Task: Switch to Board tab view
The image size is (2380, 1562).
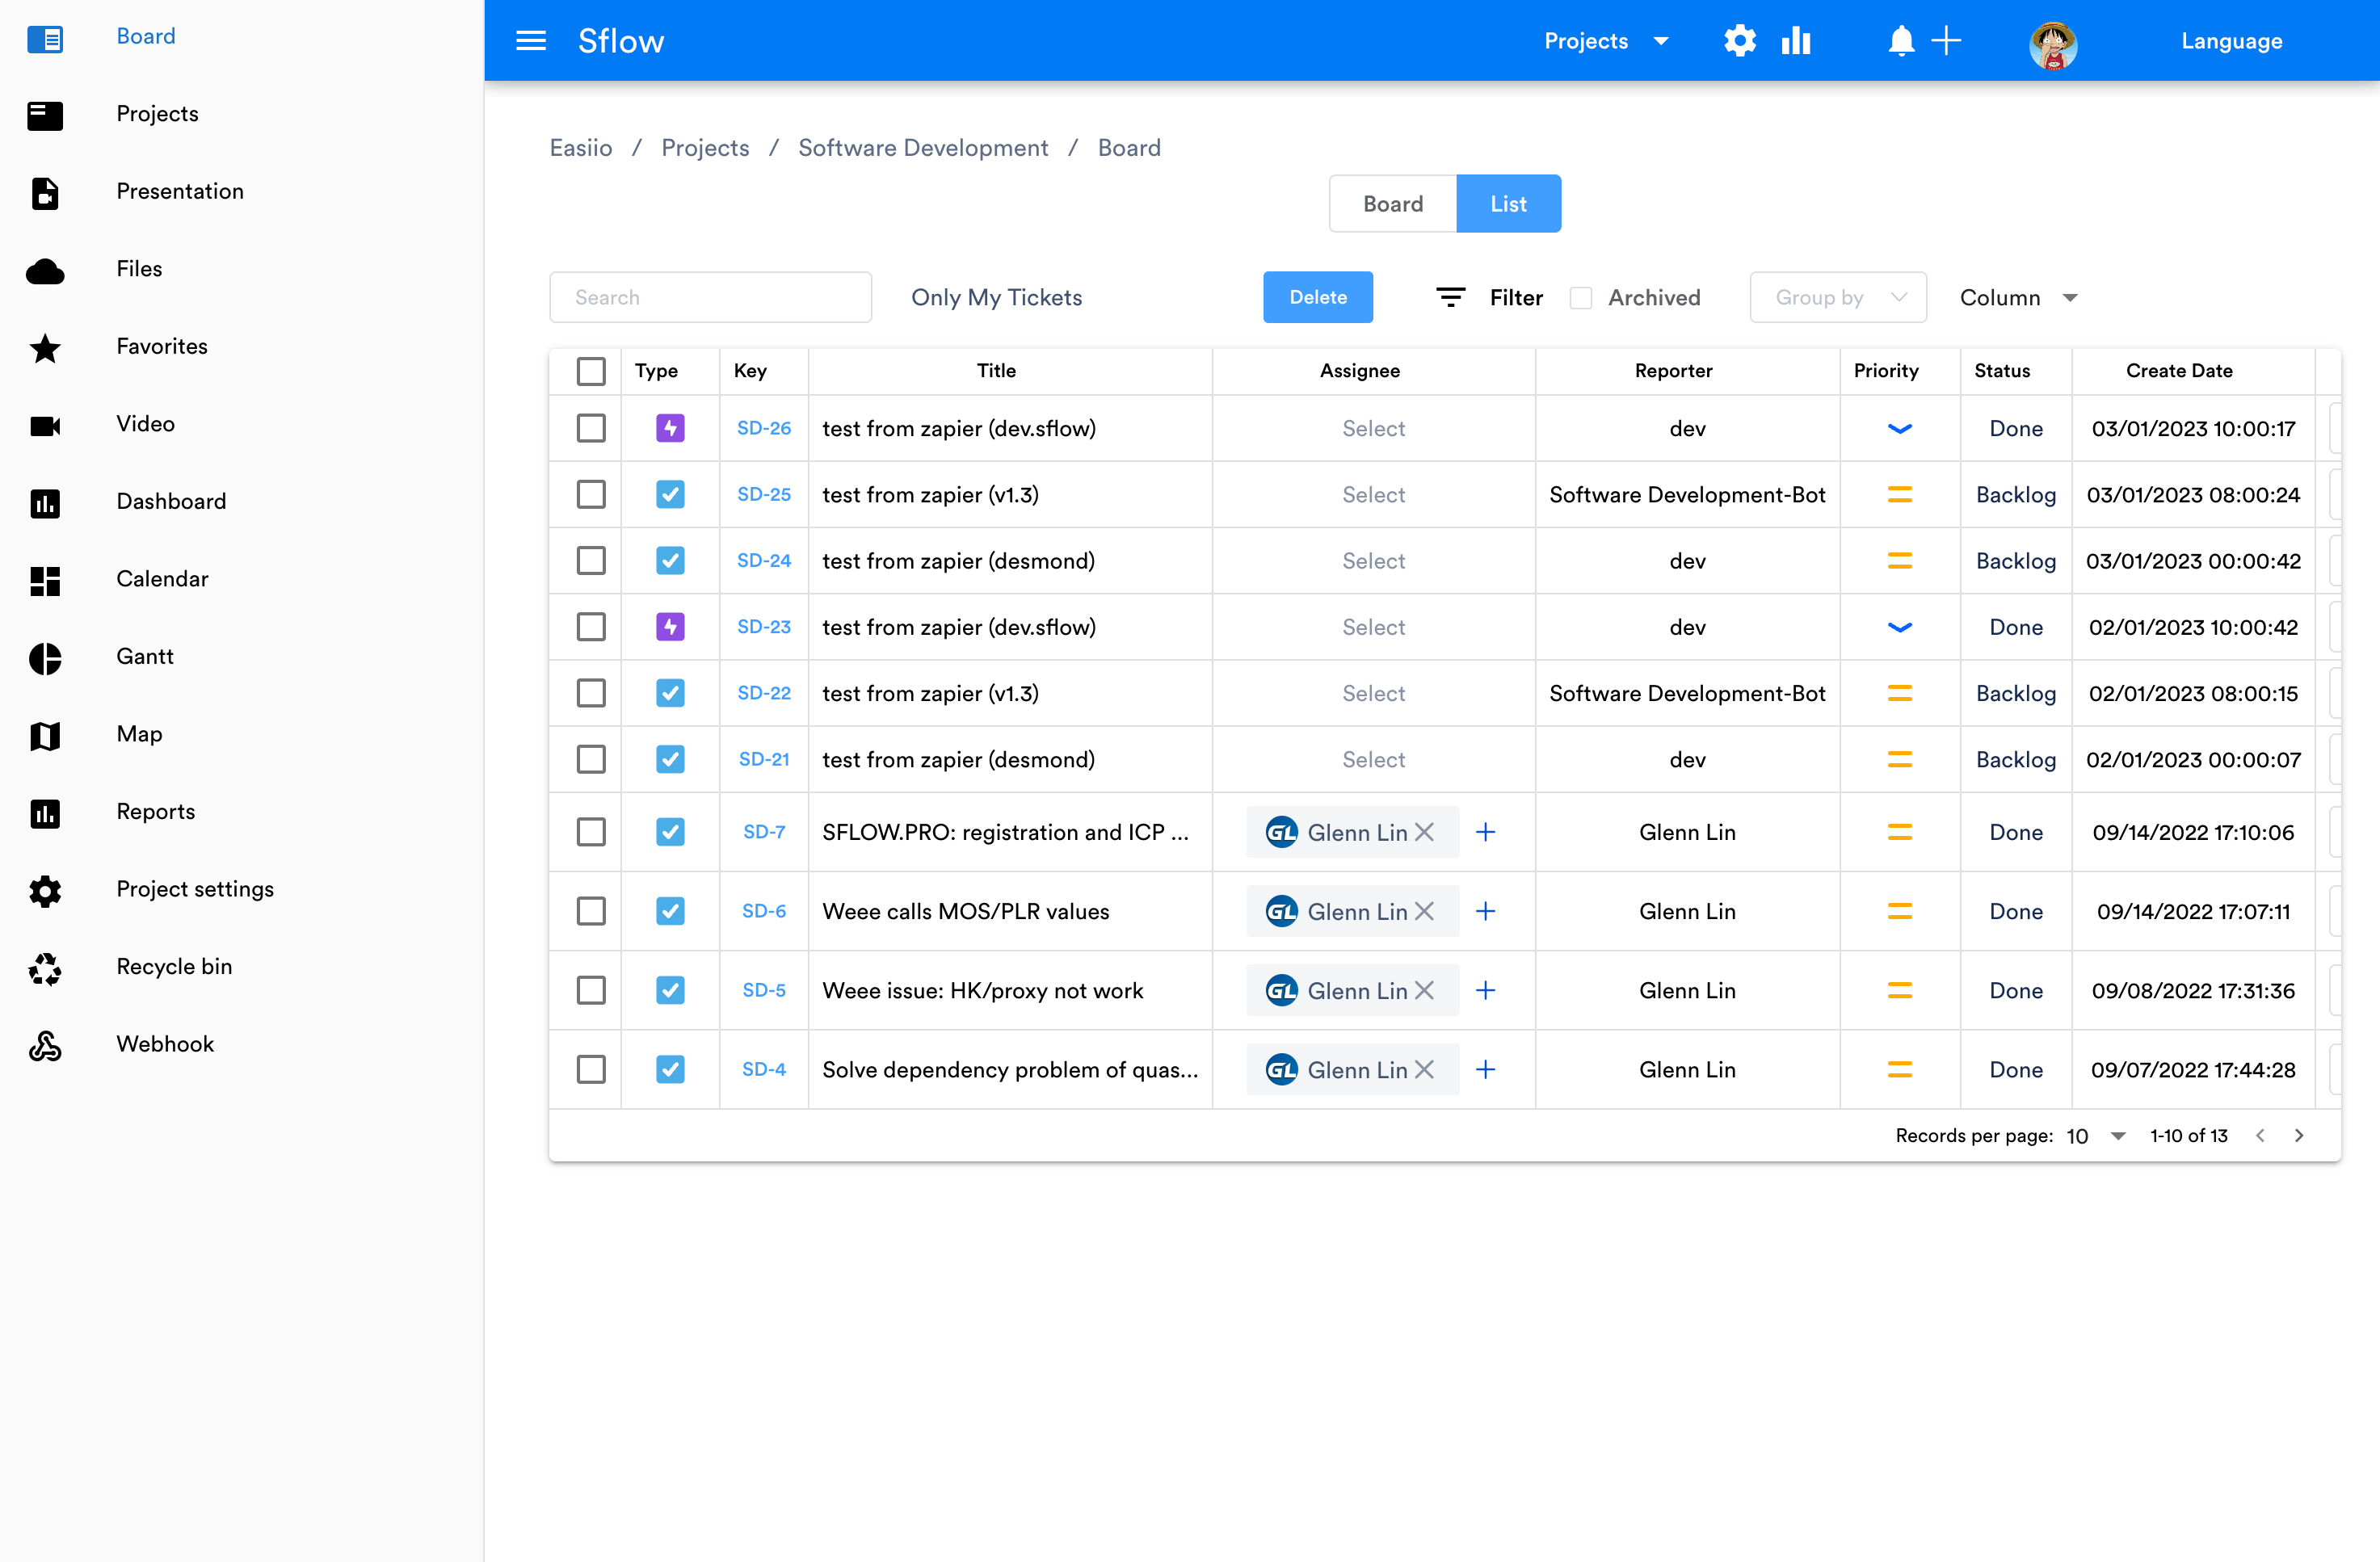Action: point(1393,204)
